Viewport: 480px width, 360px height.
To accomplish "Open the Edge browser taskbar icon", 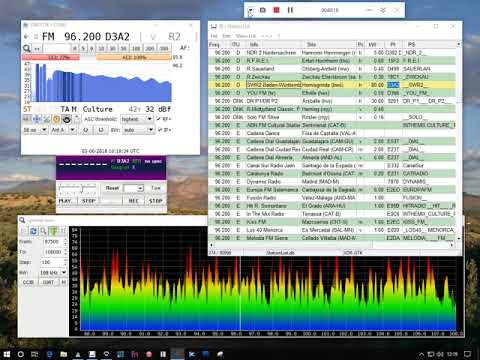I will coord(50,354).
